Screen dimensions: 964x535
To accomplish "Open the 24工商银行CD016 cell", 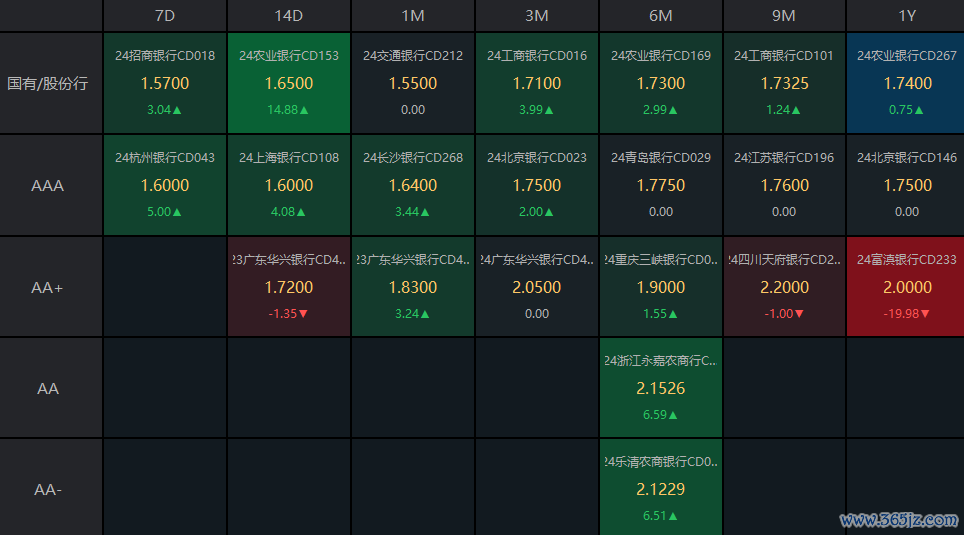I will coord(537,83).
